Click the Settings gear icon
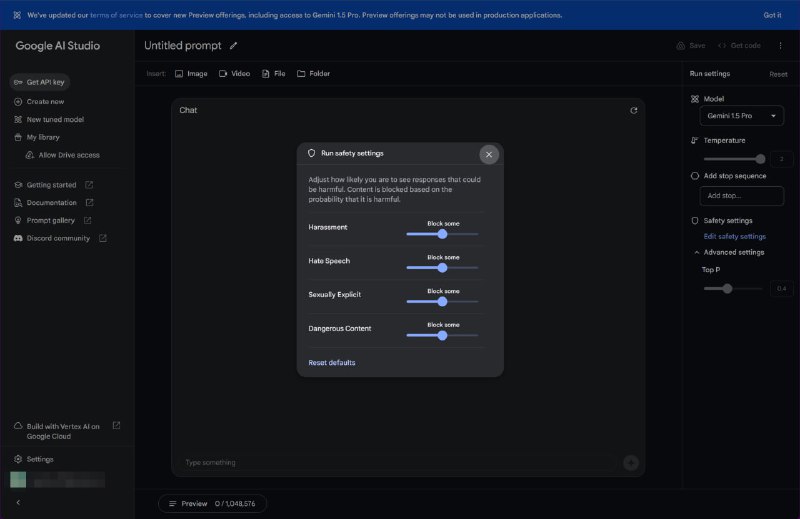The image size is (800, 519). 18,459
